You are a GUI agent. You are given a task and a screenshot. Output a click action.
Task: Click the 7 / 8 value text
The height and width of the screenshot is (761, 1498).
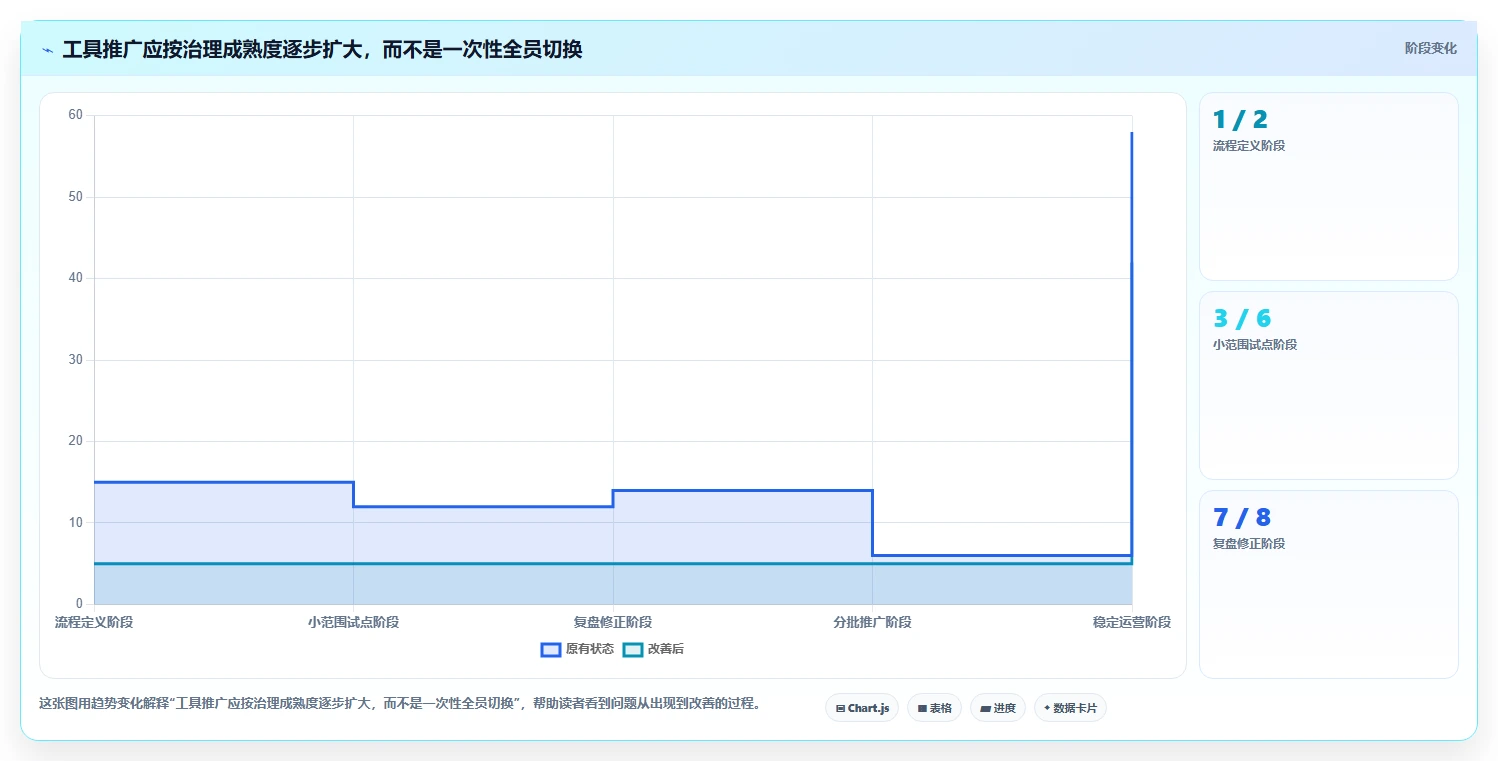pyautogui.click(x=1242, y=518)
